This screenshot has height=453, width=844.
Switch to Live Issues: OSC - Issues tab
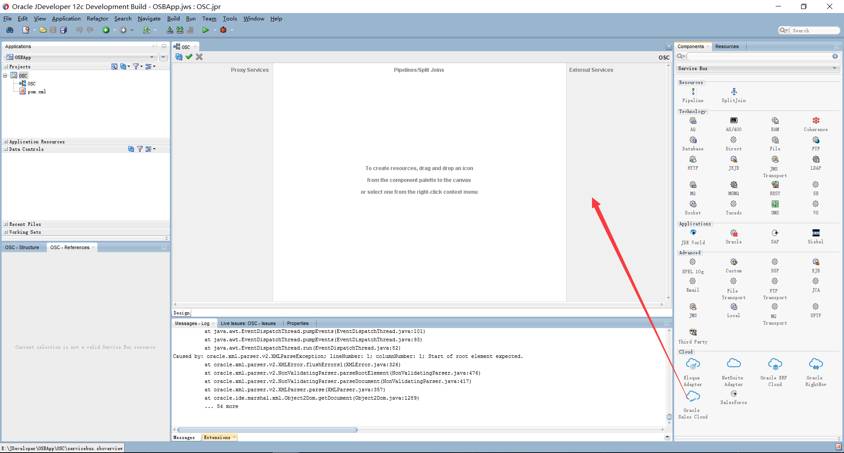pos(248,323)
